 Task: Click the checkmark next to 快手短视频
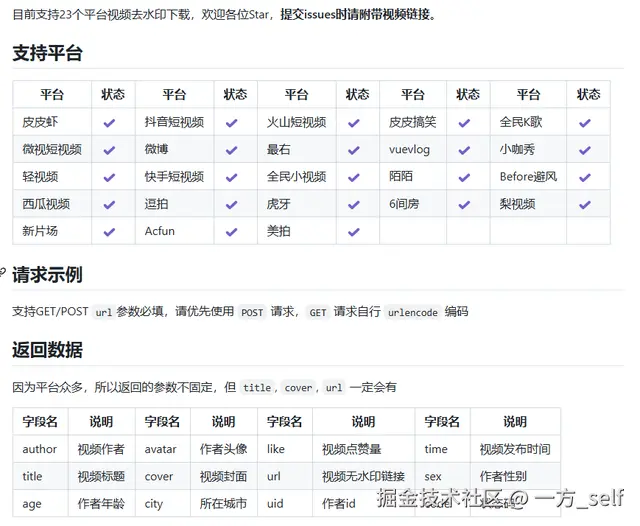(x=231, y=178)
